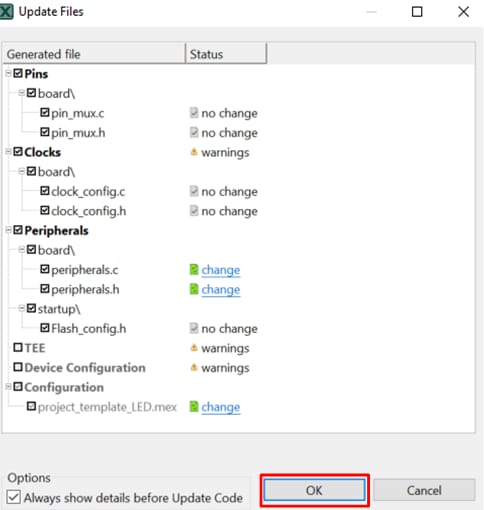This screenshot has height=510, width=484.
Task: Uncheck the Pins group checkbox
Action: pos(18,73)
